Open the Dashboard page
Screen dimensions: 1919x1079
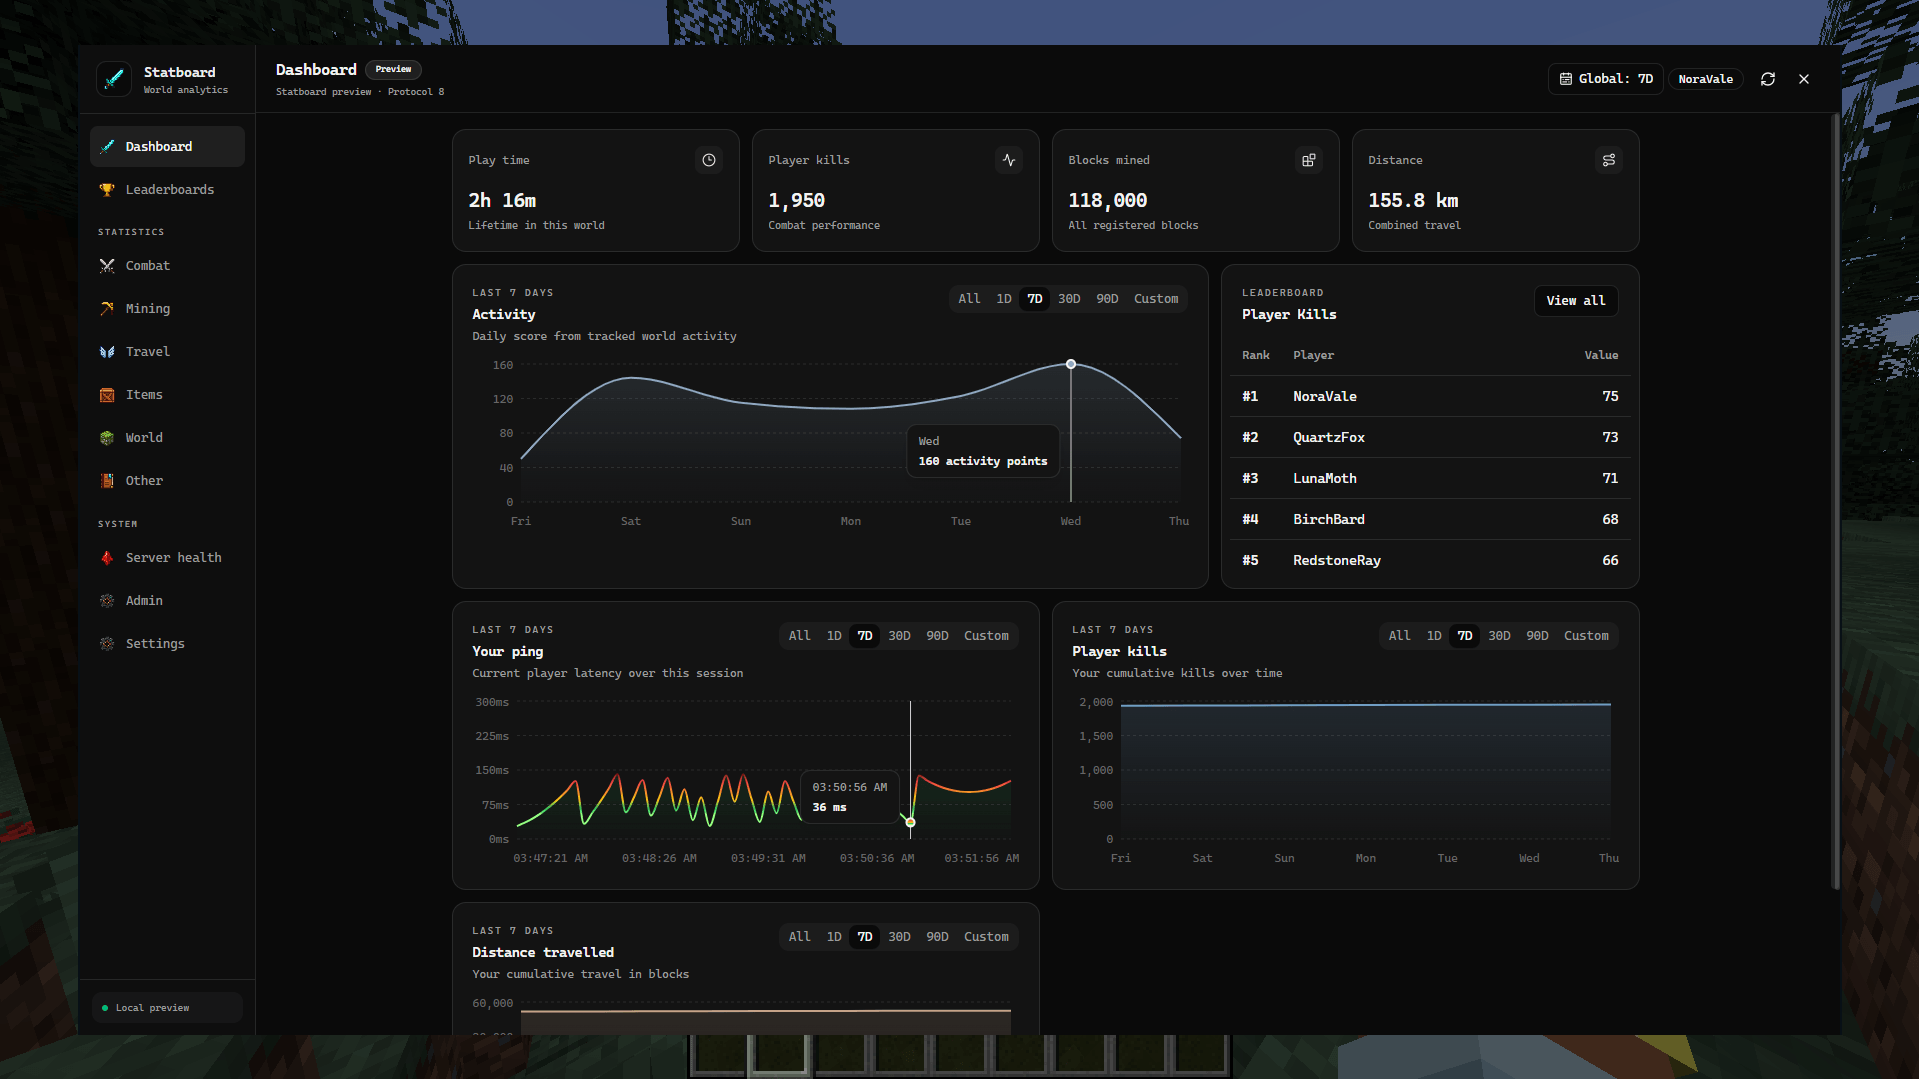167,146
